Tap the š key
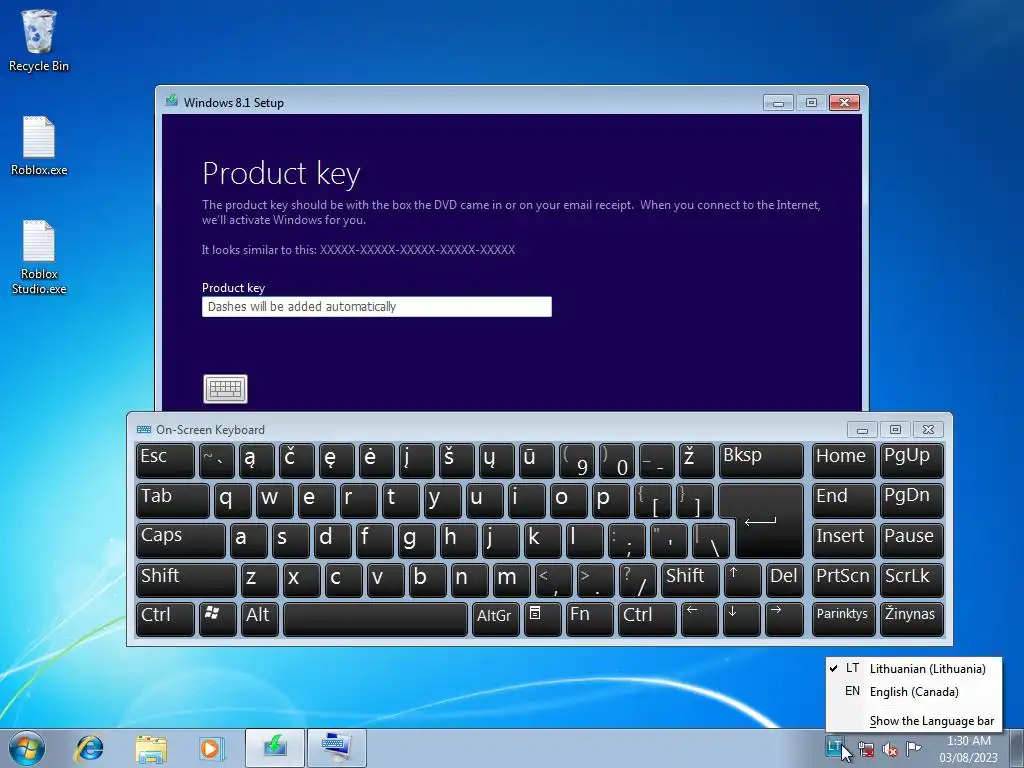The image size is (1024, 768). coord(456,460)
